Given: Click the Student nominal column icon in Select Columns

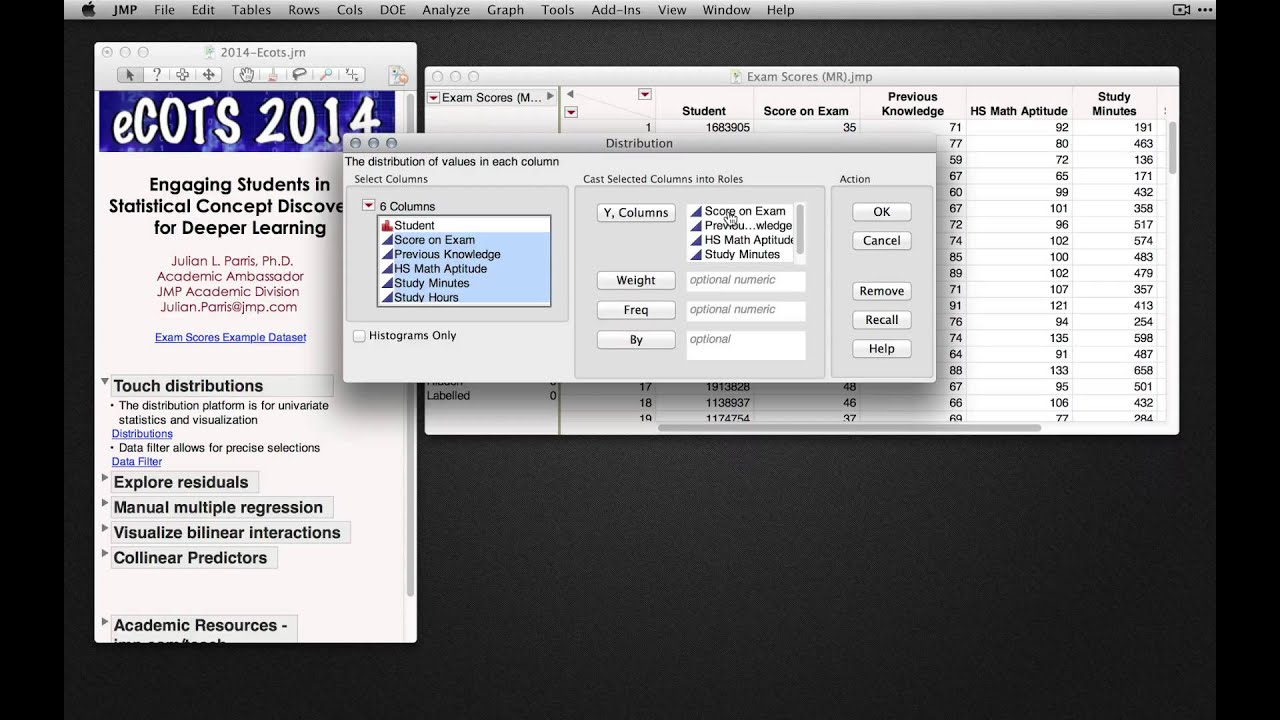Looking at the screenshot, I should (387, 226).
